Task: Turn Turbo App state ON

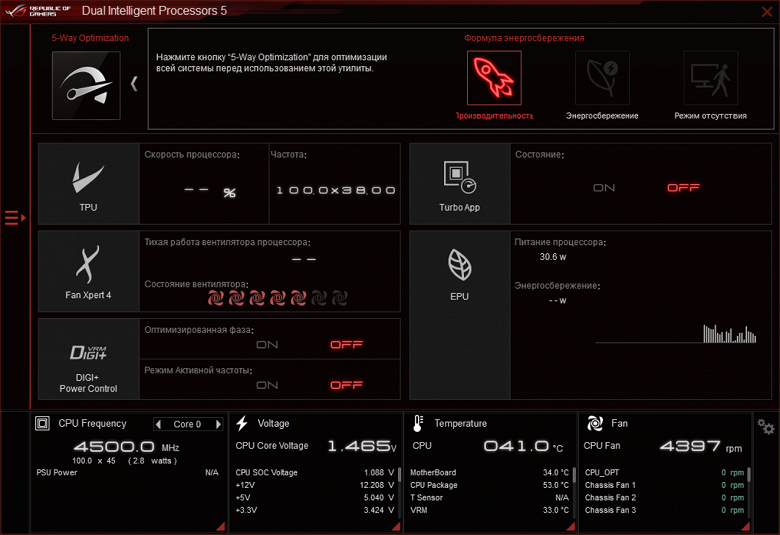Action: click(604, 188)
